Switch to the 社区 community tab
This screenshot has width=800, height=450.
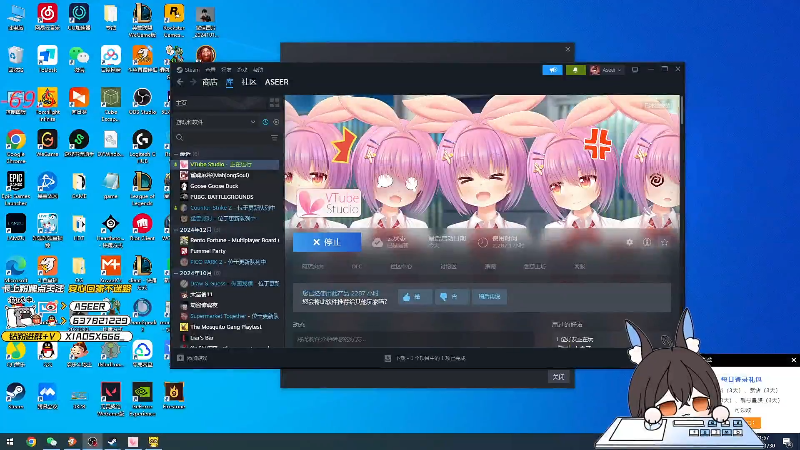click(x=248, y=82)
